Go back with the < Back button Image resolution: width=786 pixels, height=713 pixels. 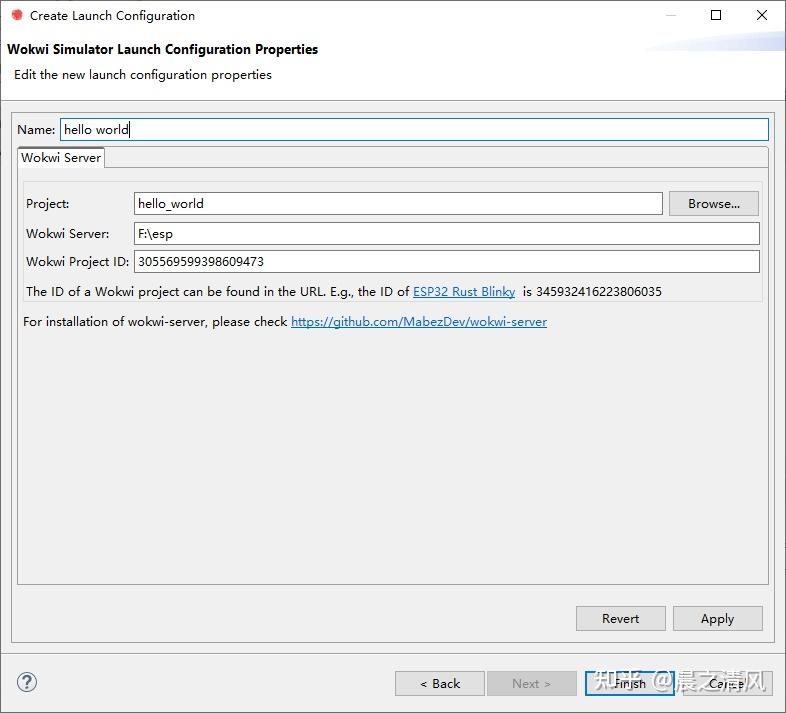(x=440, y=683)
